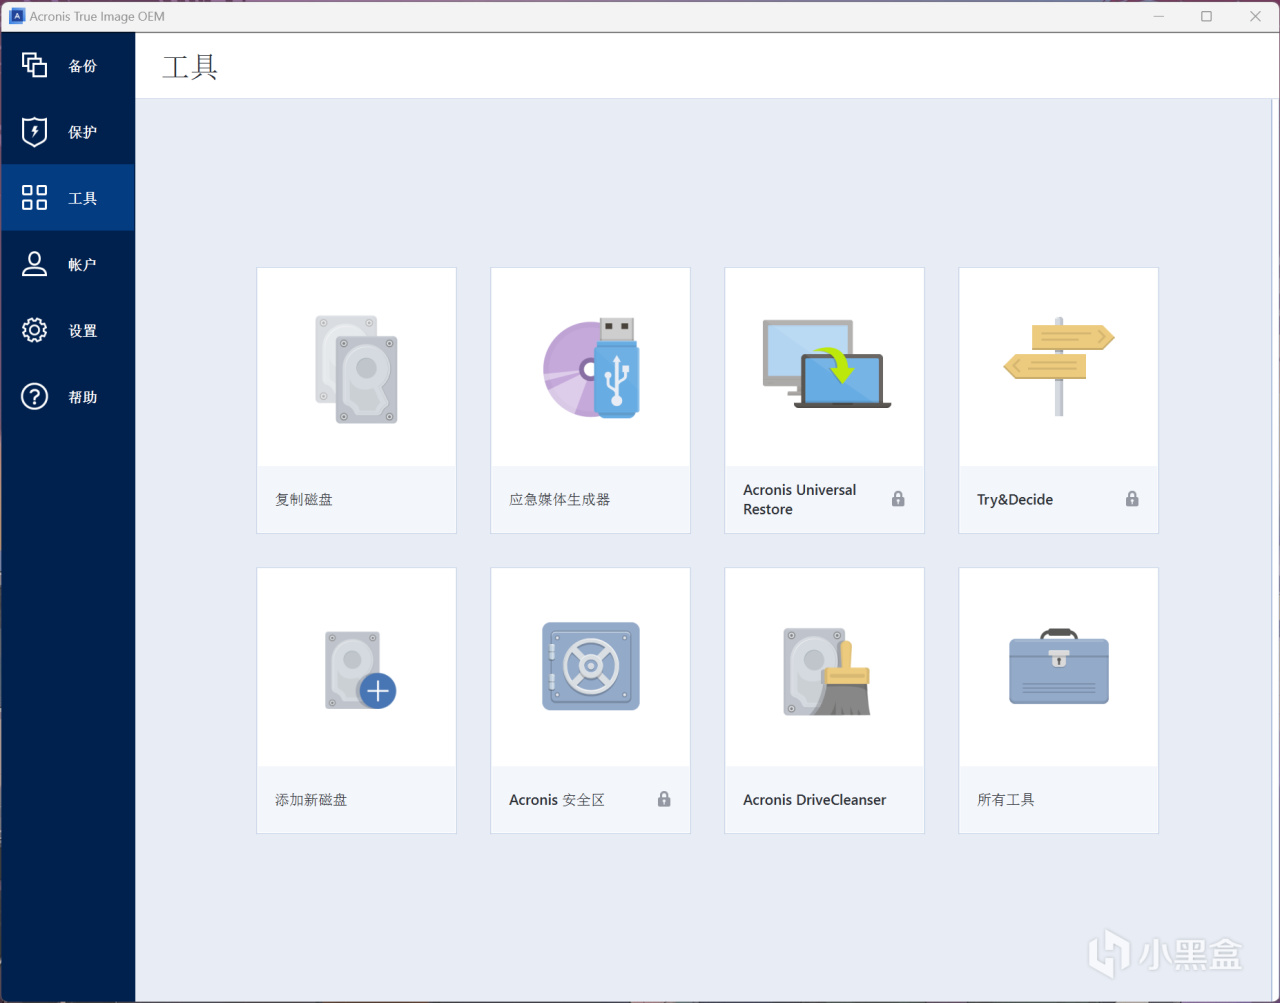Click the lock icon on Universal Restore tile
1280x1003 pixels.
898,499
